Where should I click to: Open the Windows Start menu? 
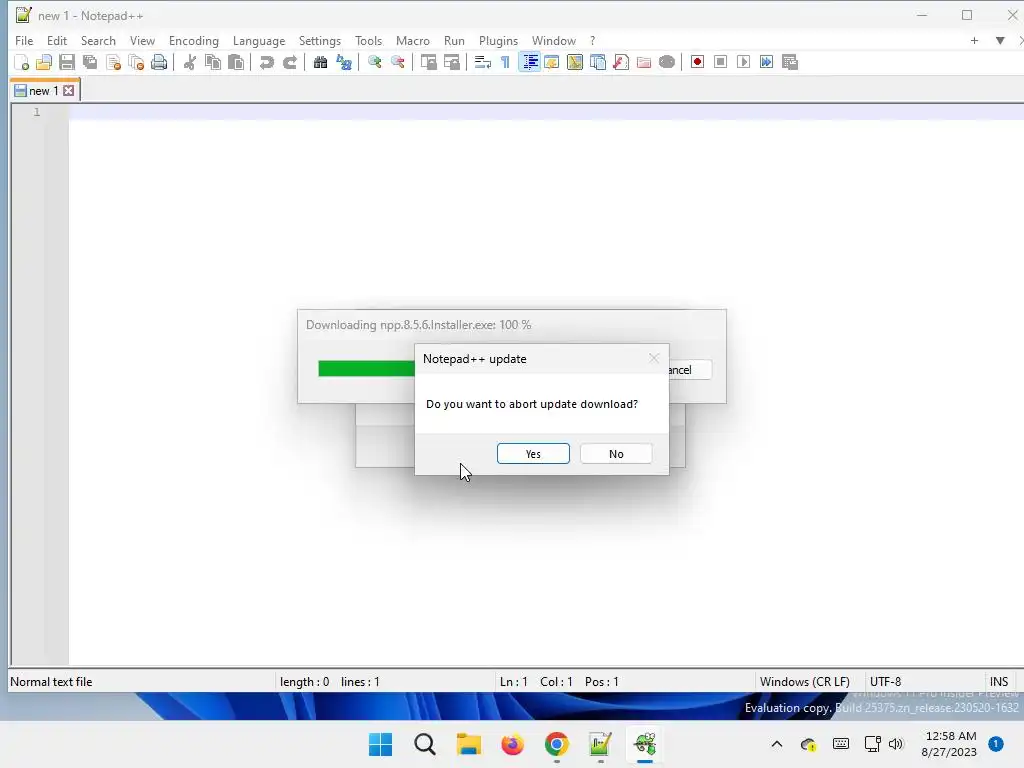point(381,744)
